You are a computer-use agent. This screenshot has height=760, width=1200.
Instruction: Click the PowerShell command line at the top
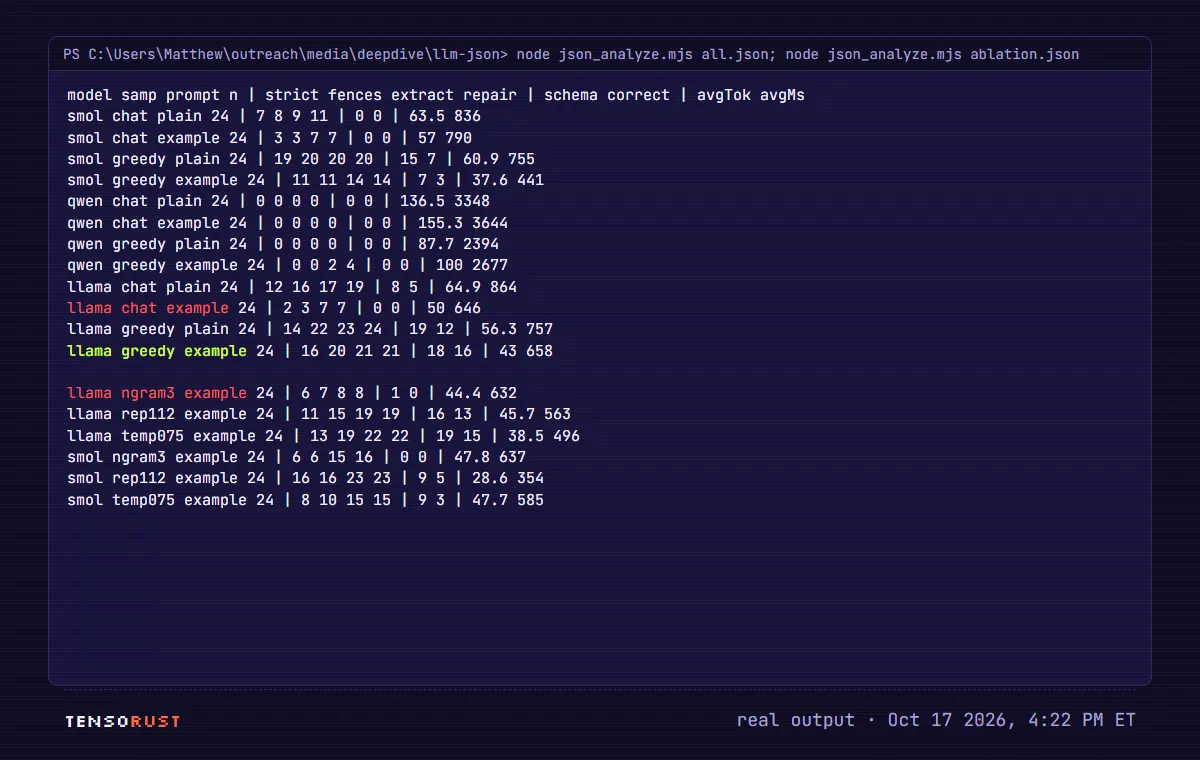[571, 54]
